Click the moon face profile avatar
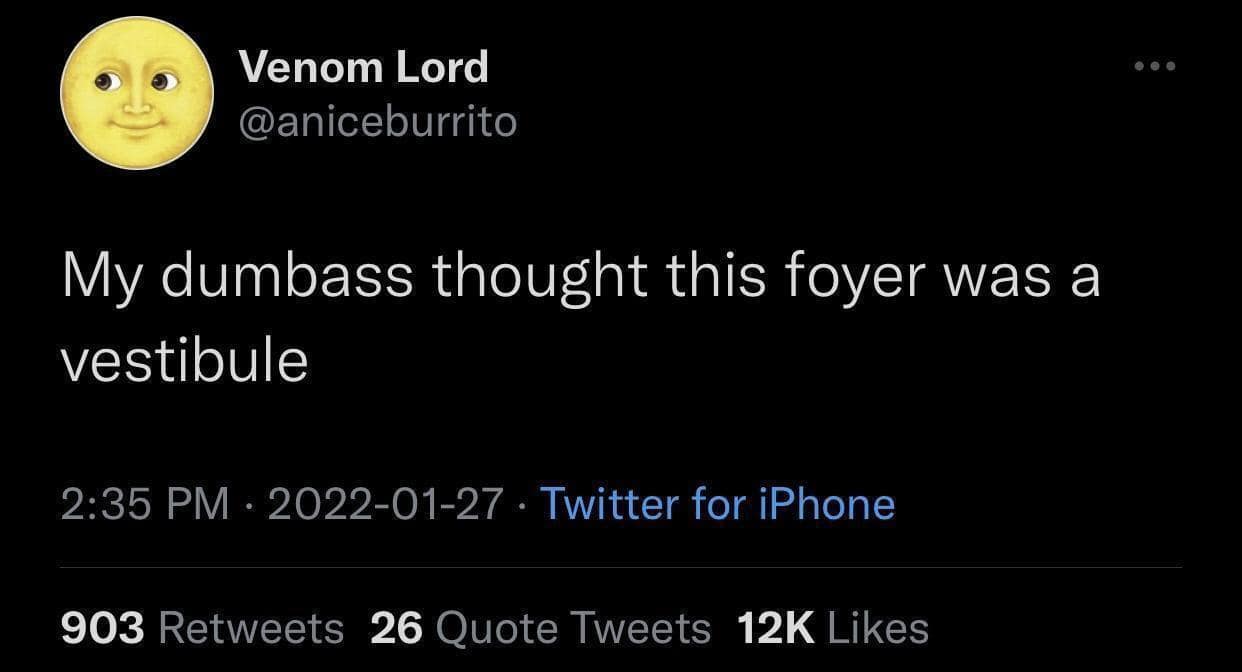1242x672 pixels. pos(138,92)
